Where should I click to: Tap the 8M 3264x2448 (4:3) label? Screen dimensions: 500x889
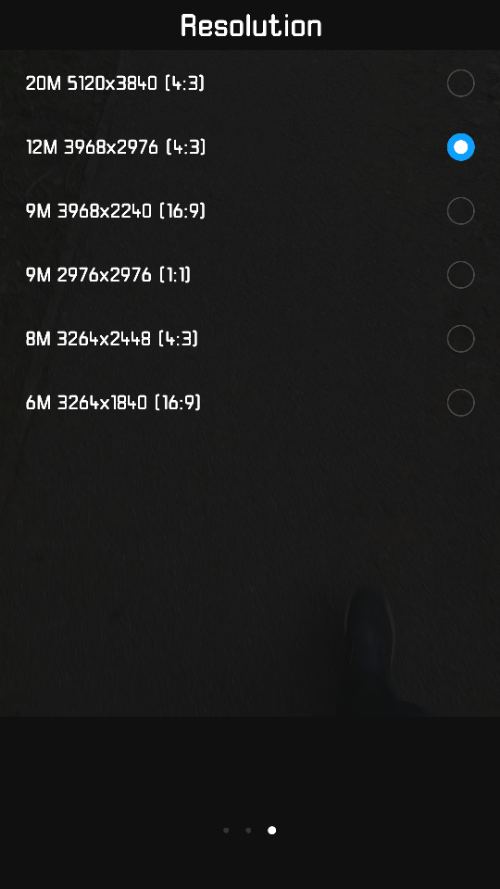[x=112, y=339]
